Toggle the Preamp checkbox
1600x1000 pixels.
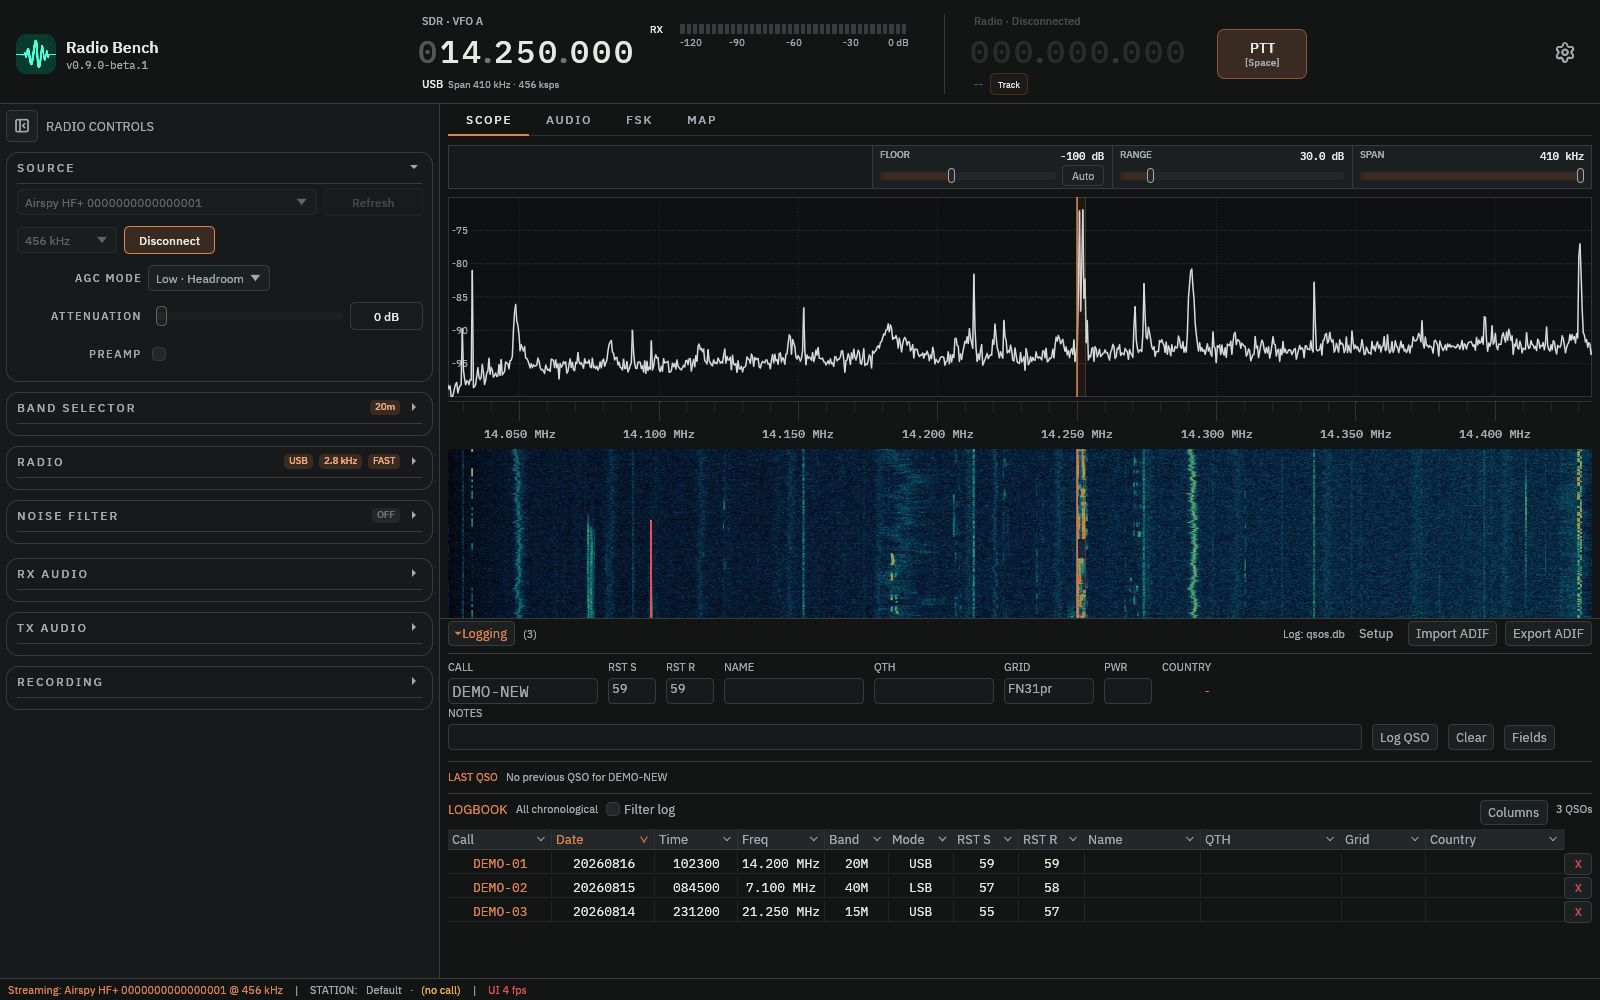pos(159,354)
